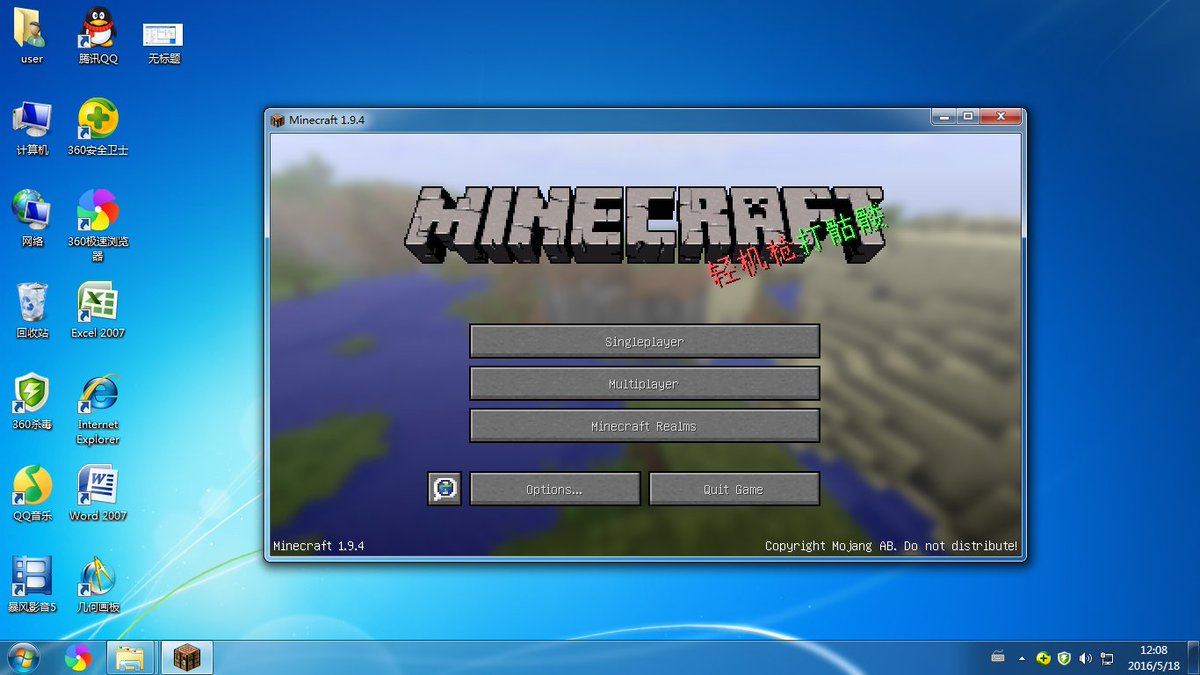Open Minecraft Realms

[x=644, y=425]
